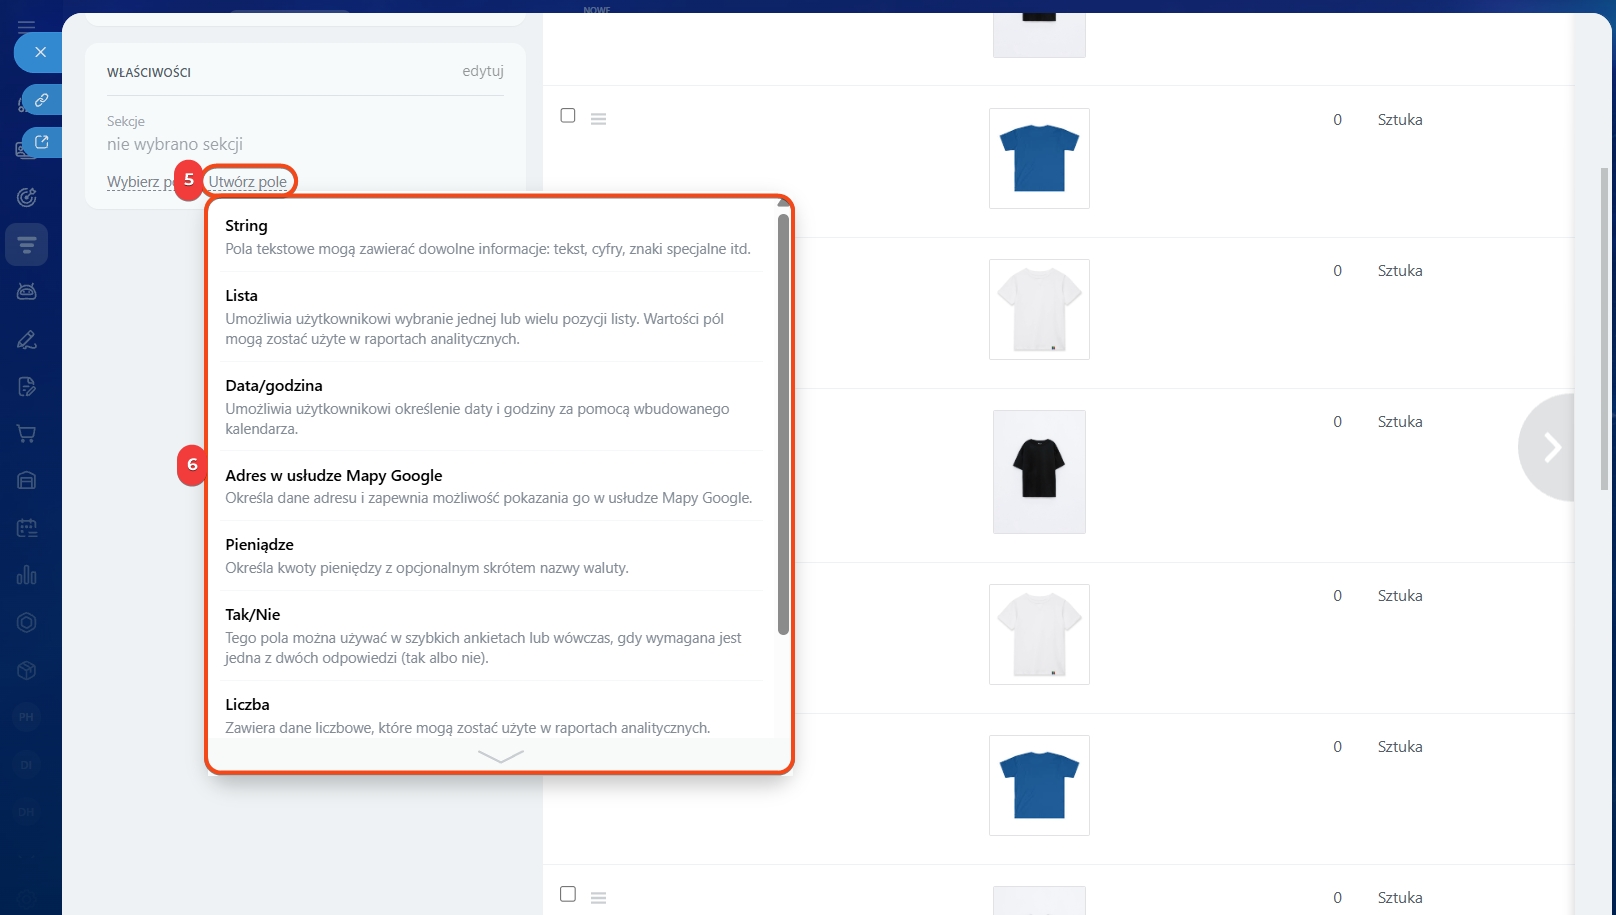Tick the checkbox next to the first blue t-shirt
1616x915 pixels.
coord(568,116)
